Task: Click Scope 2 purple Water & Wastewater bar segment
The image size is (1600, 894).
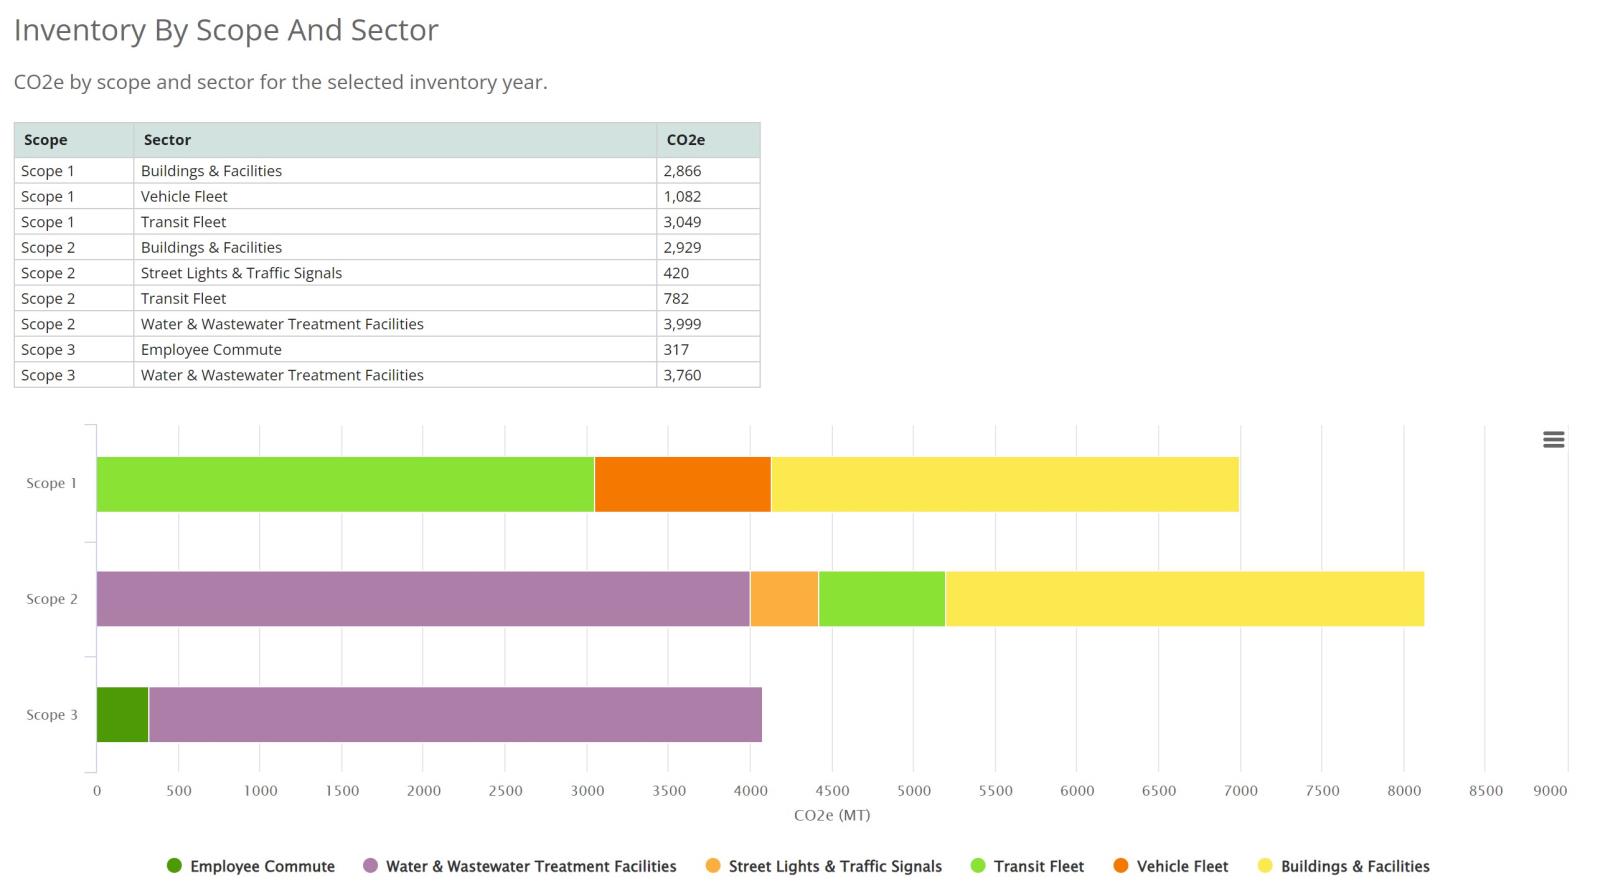Action: tap(423, 599)
